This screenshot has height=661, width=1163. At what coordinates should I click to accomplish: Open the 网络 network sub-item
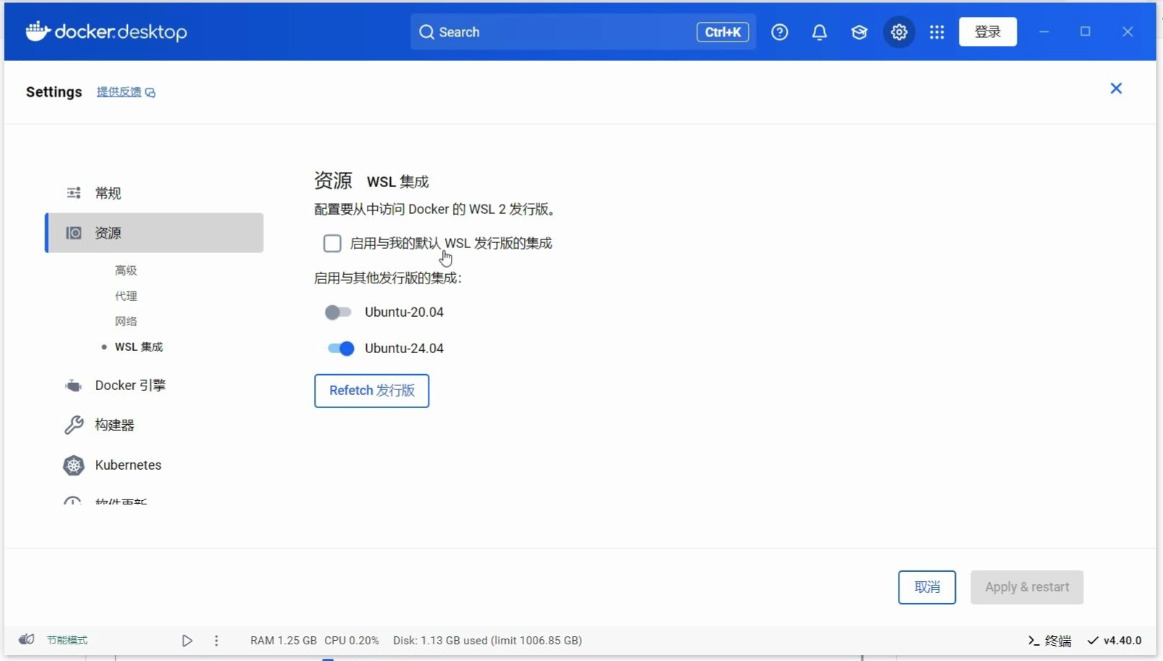tap(126, 321)
